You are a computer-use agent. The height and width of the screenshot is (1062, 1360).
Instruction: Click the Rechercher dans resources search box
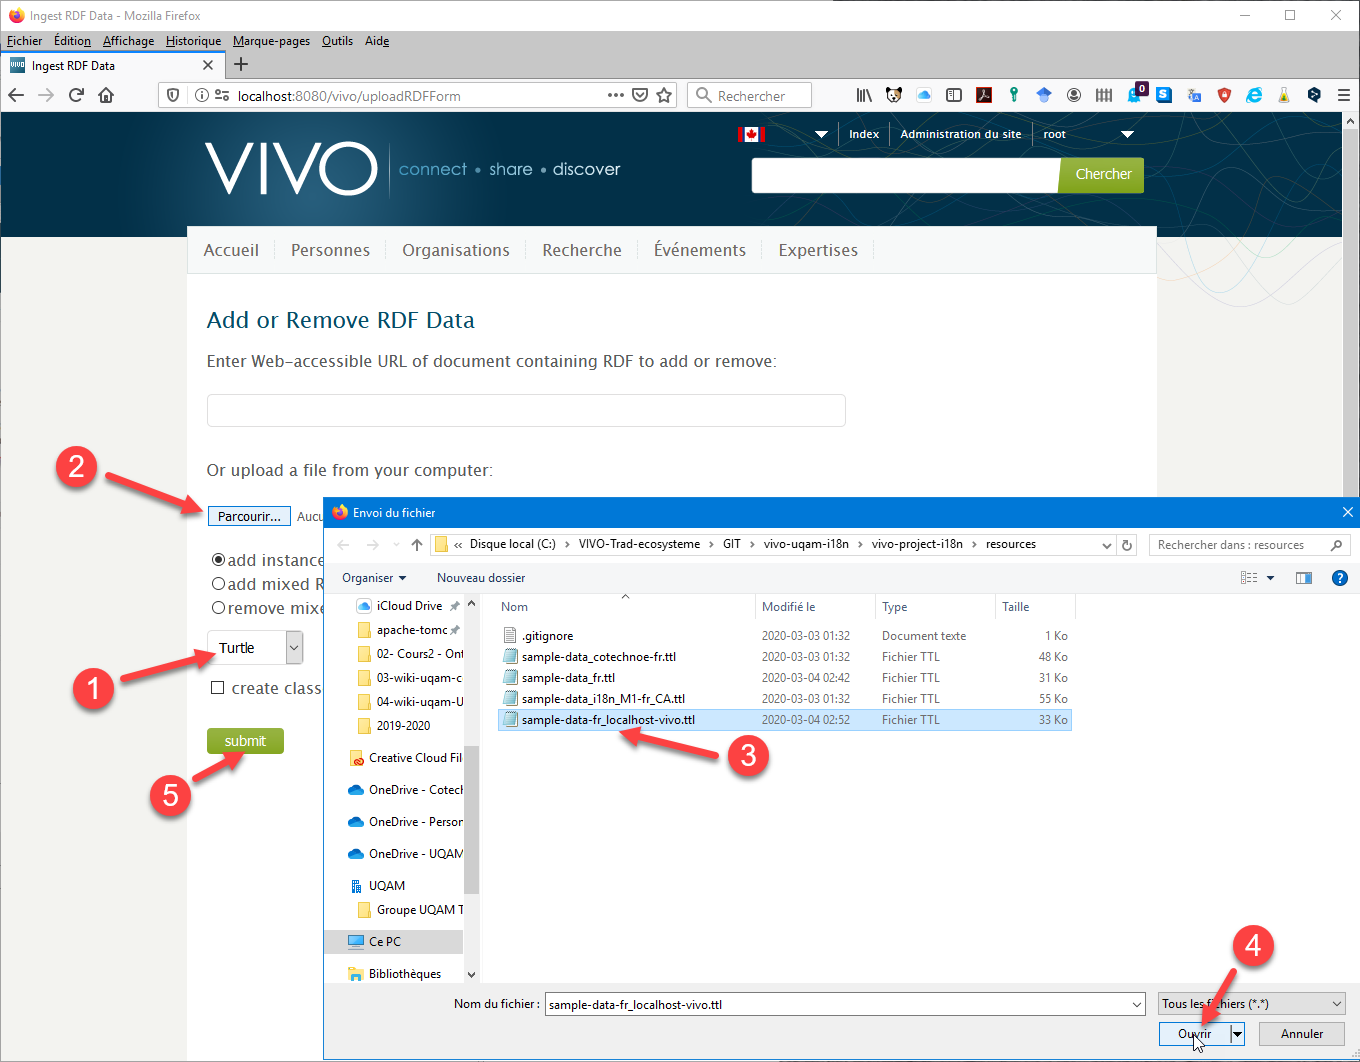tap(1249, 545)
